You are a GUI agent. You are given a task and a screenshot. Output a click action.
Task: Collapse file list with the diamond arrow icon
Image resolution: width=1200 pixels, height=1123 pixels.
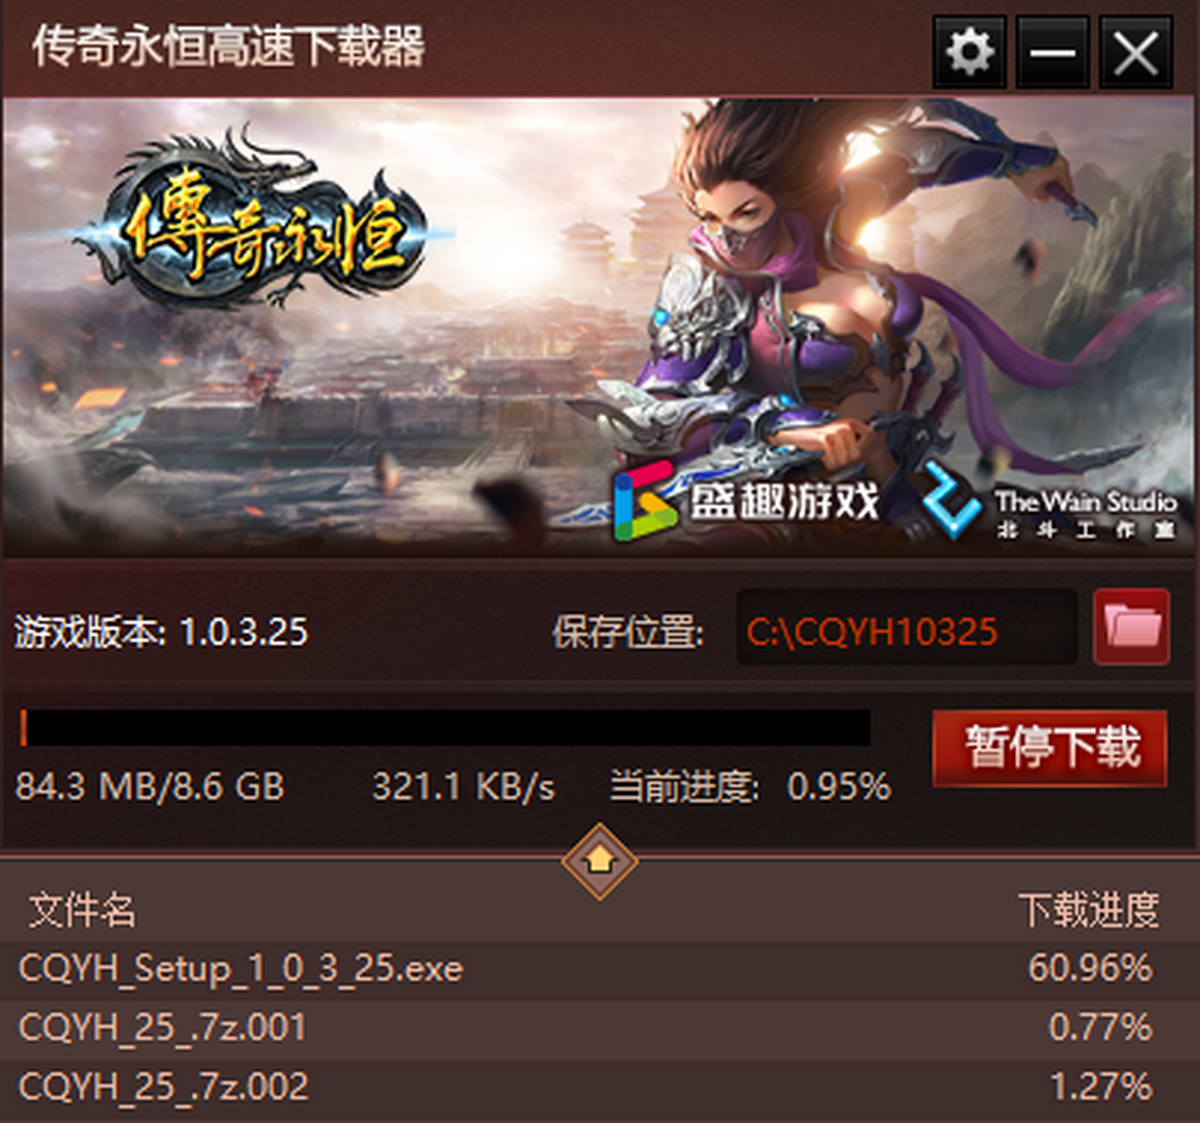click(599, 860)
